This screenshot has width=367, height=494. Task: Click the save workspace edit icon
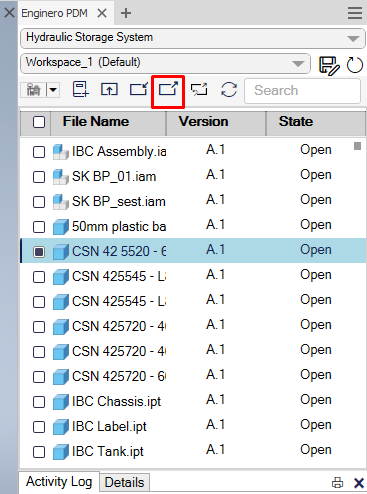[x=329, y=65]
